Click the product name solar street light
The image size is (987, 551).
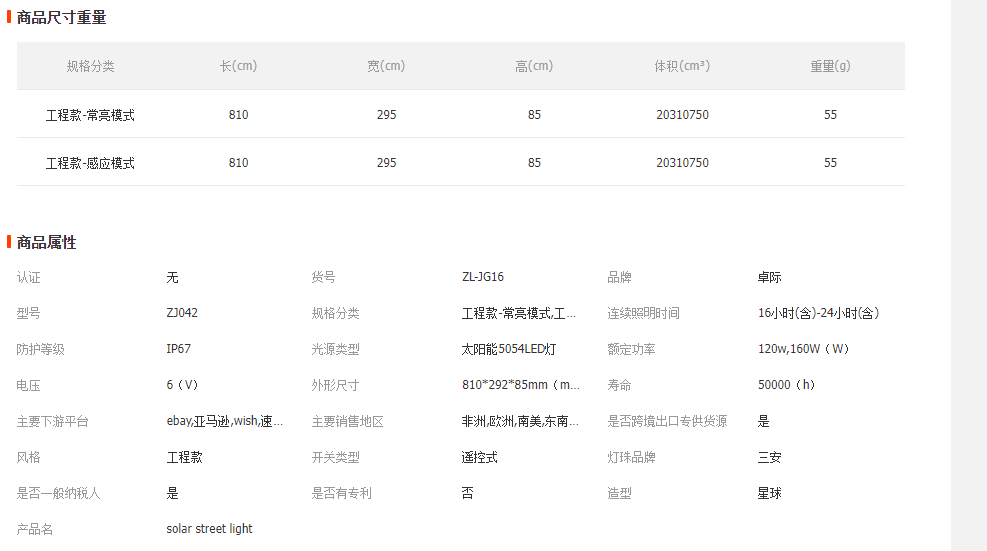pos(209,529)
